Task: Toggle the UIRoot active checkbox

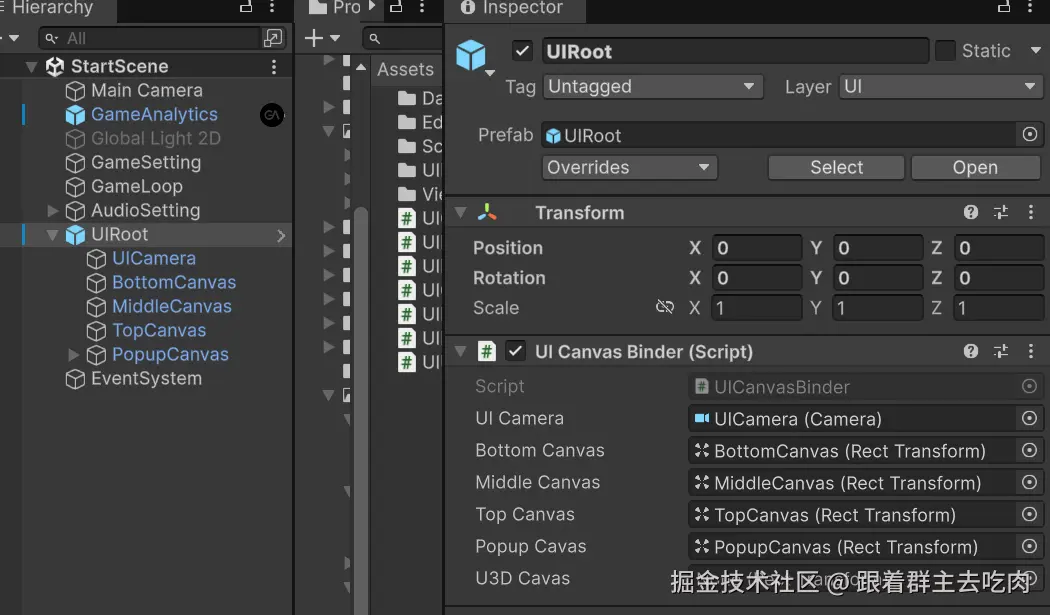Action: [x=522, y=51]
